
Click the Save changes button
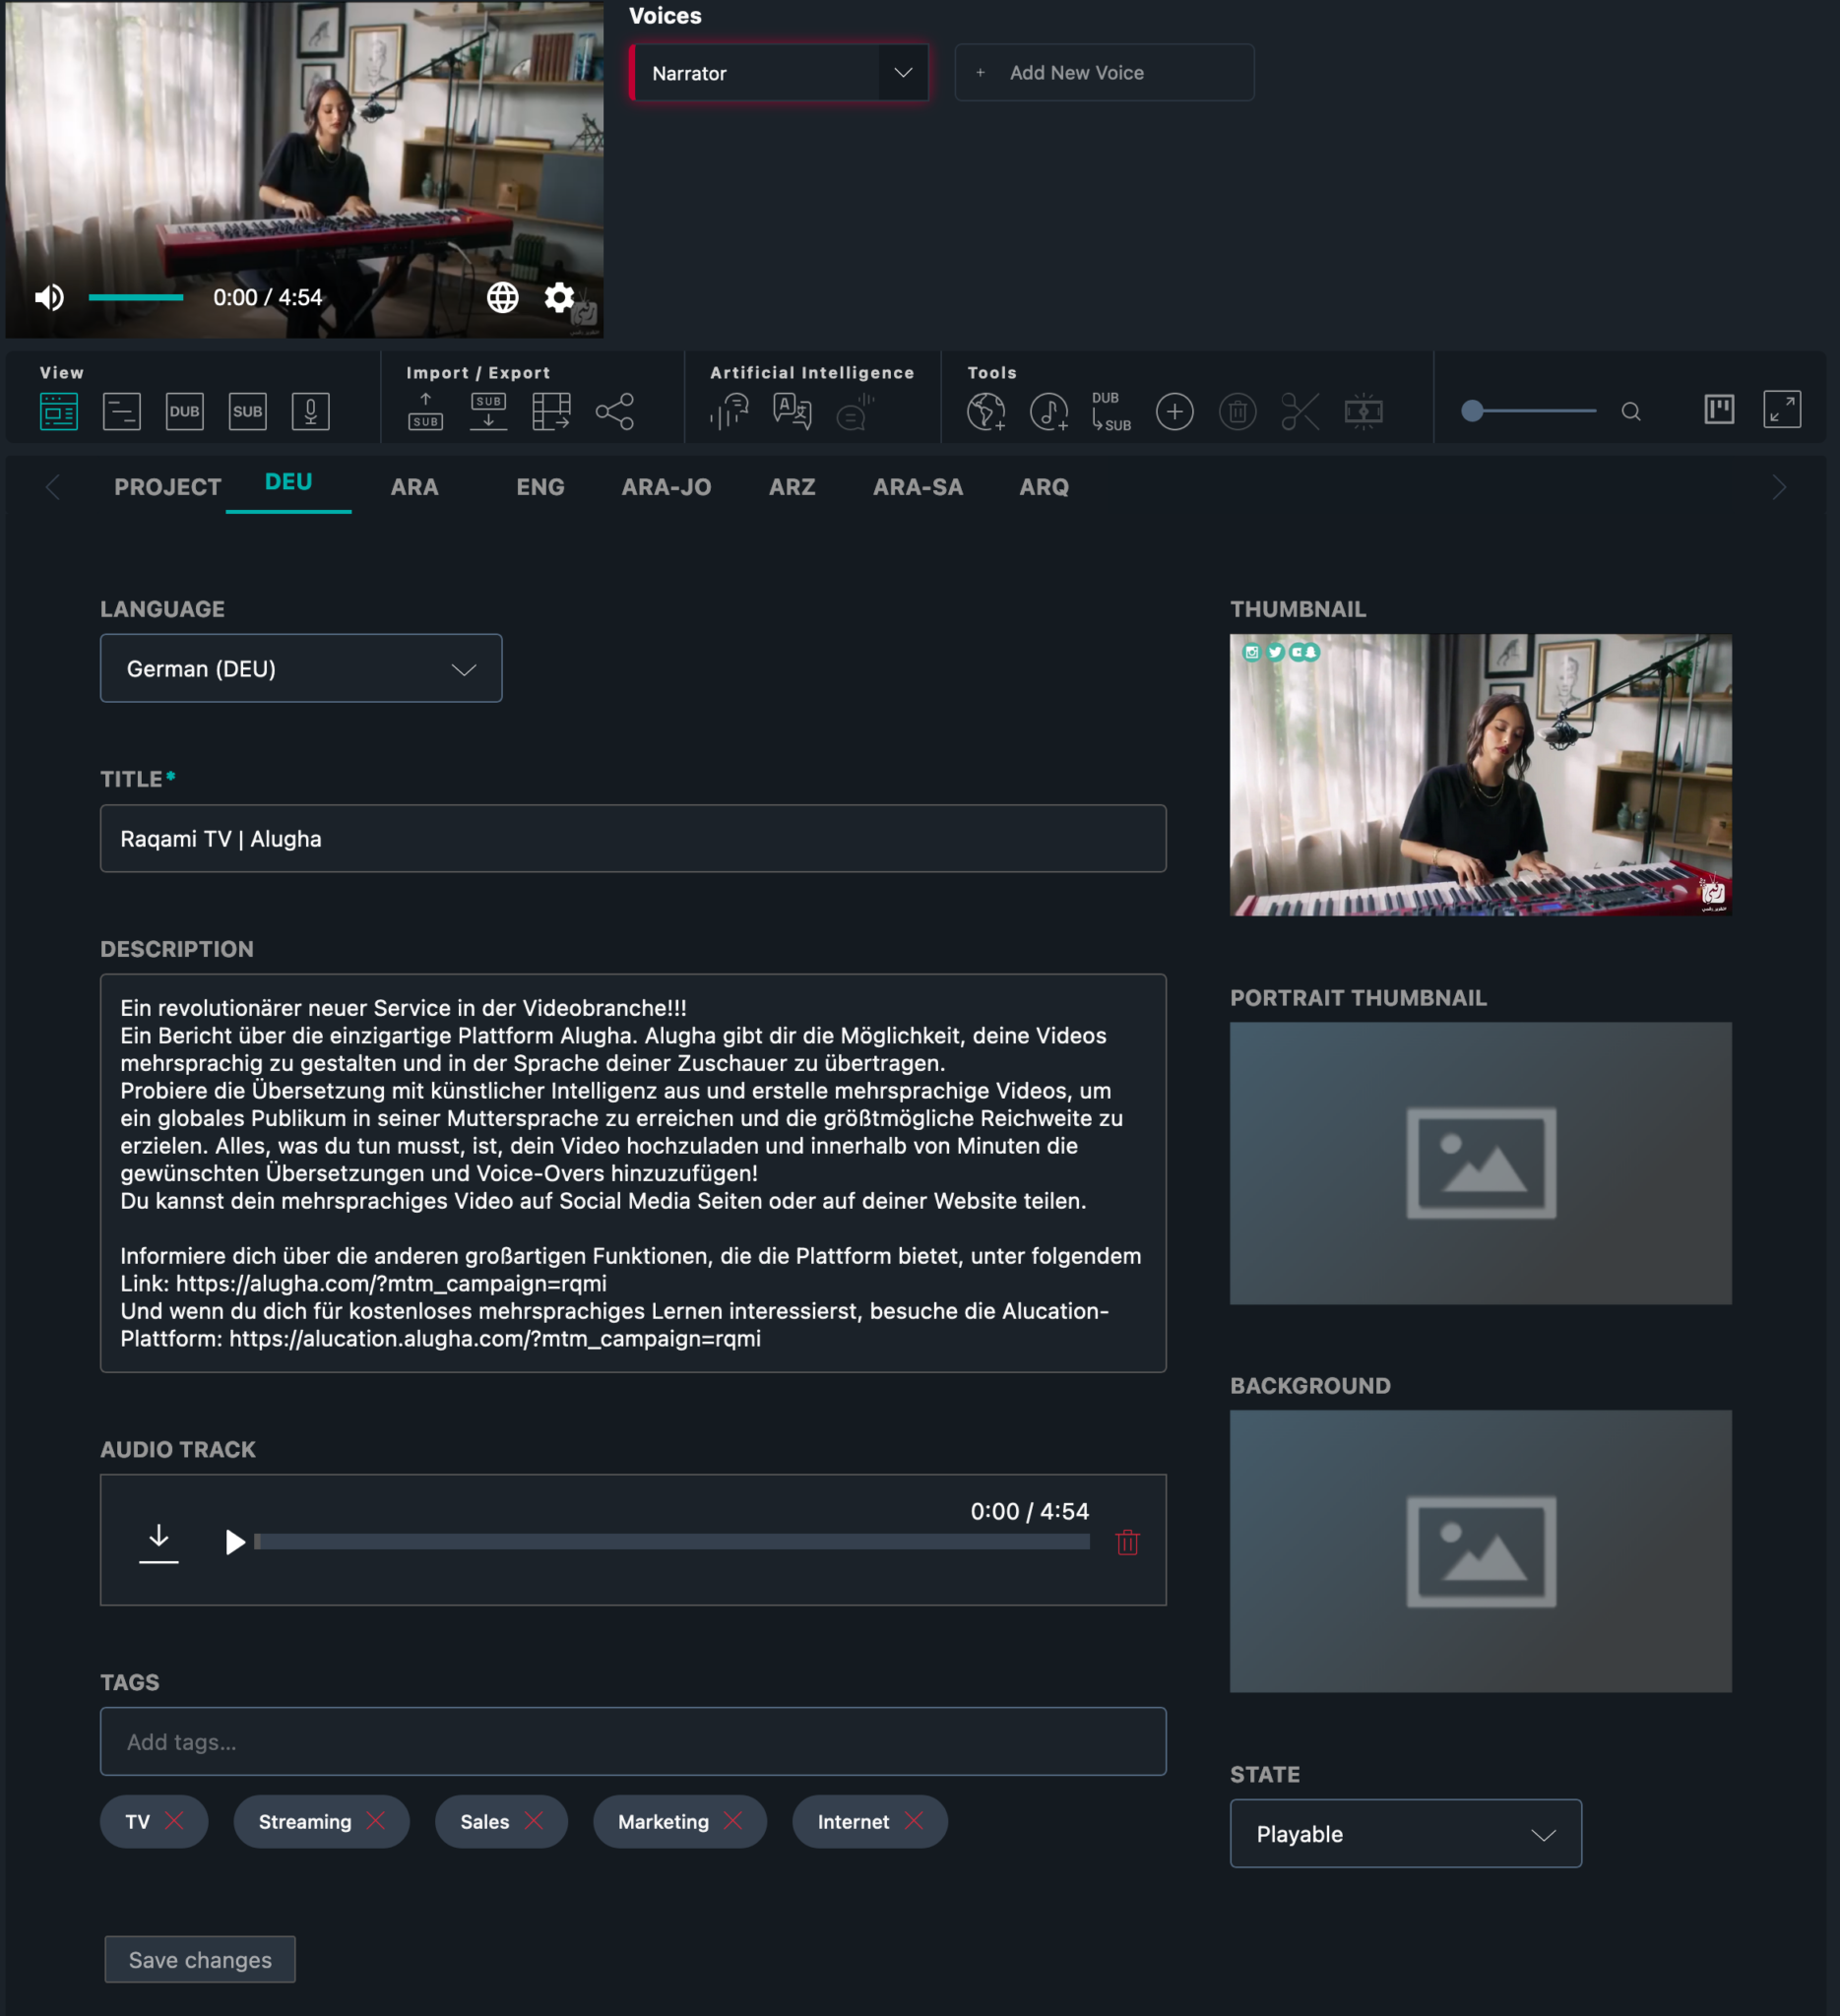point(200,1959)
